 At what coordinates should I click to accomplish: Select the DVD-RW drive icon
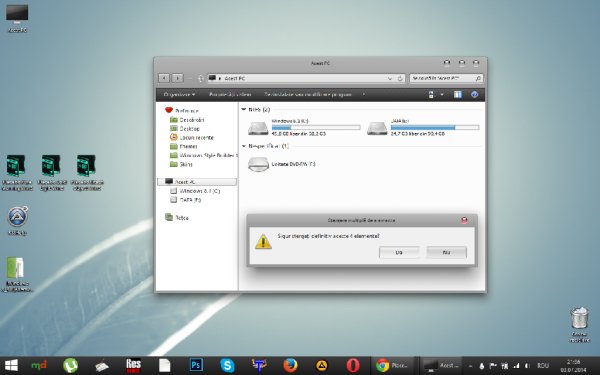258,164
